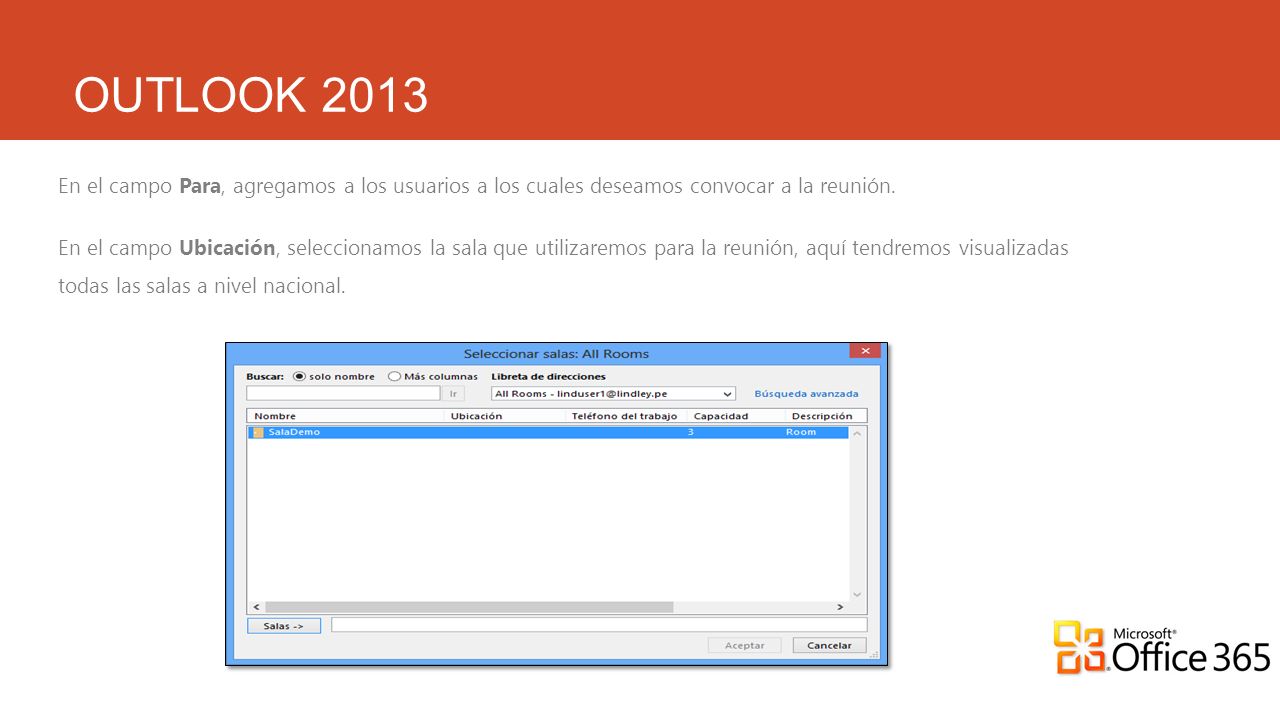
Task: Close the 'Seleccionar salas' dialog
Action: (865, 351)
